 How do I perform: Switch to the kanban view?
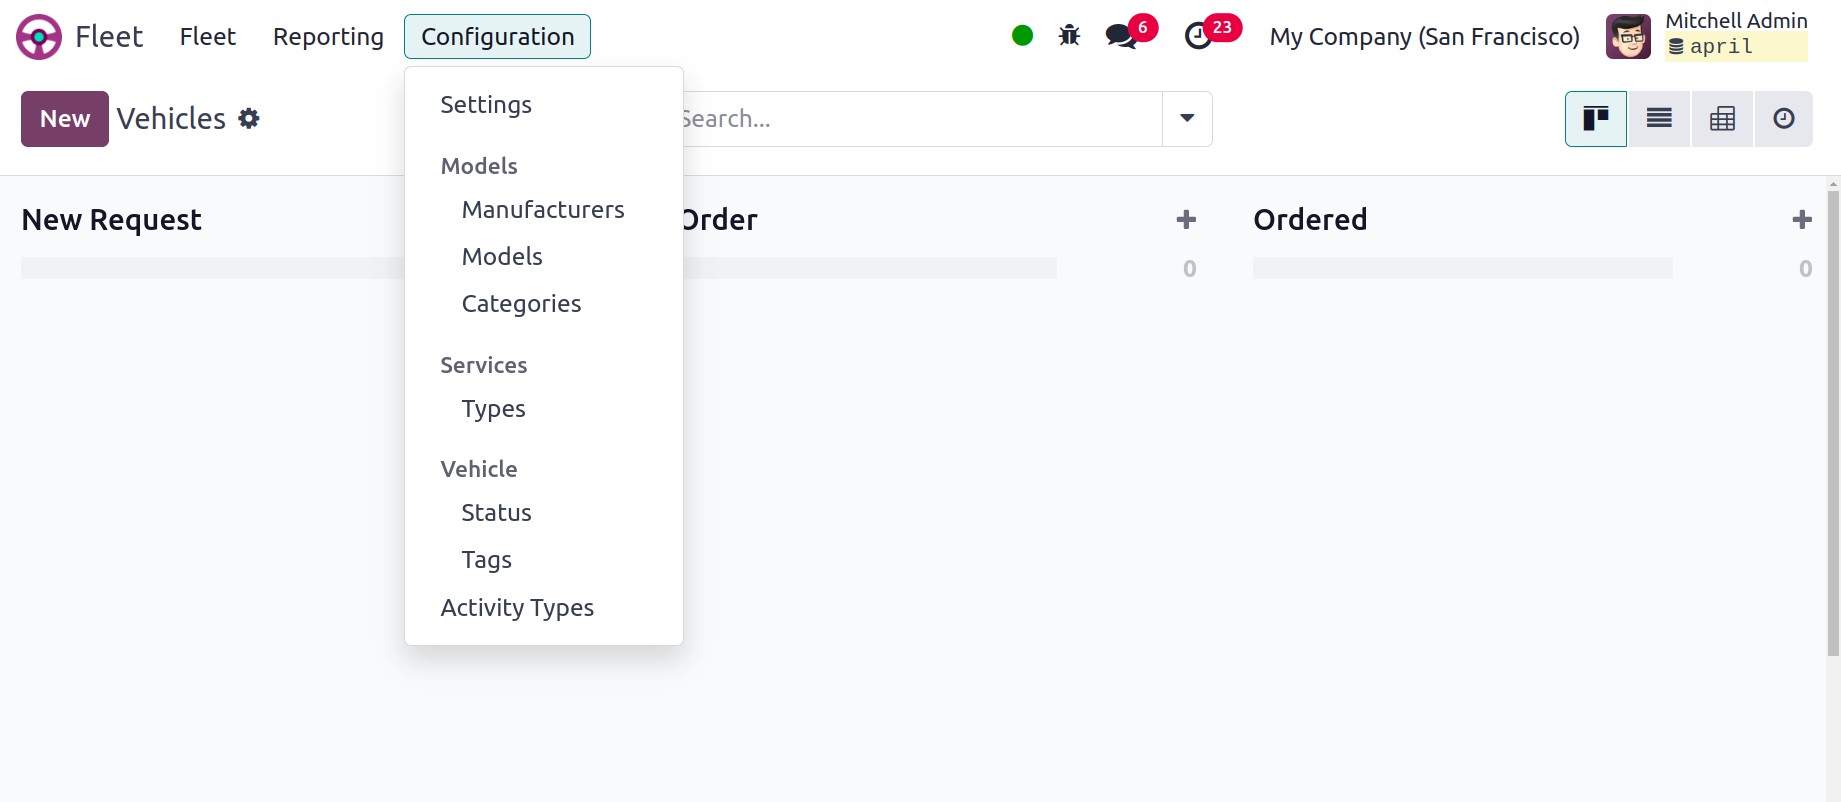(x=1596, y=119)
